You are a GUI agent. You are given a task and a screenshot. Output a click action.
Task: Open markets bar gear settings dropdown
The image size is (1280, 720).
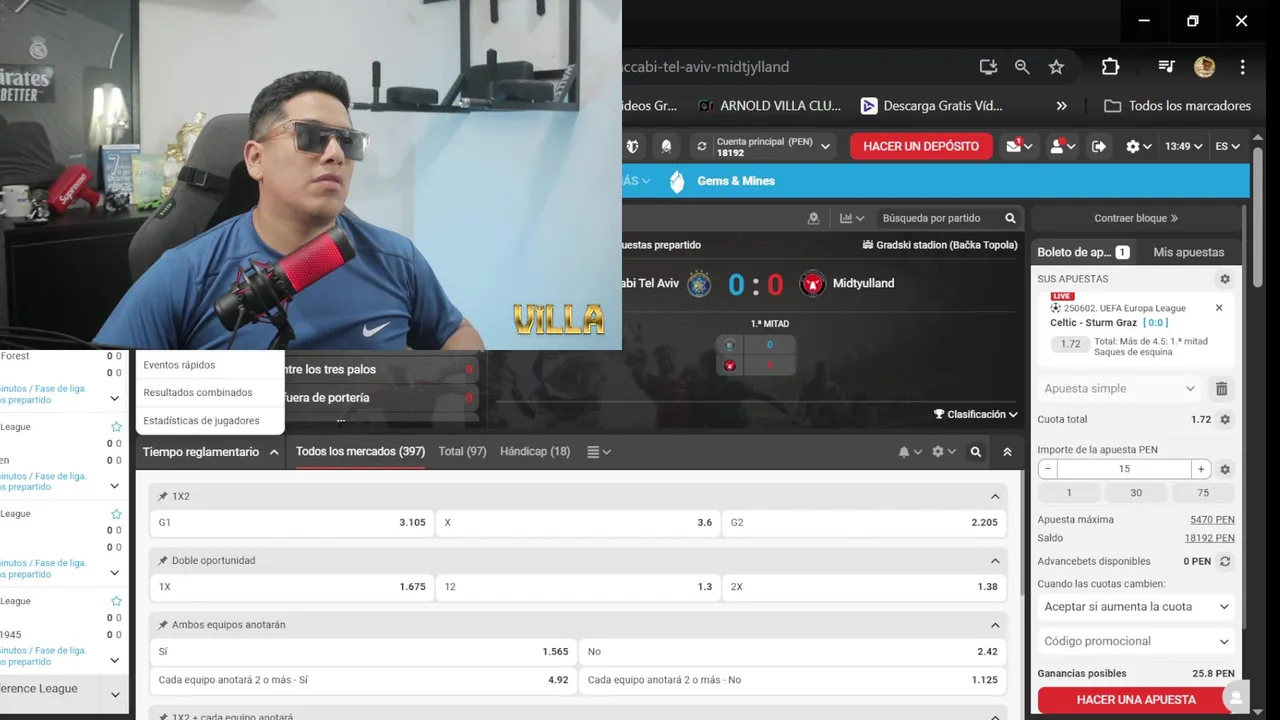pos(943,452)
